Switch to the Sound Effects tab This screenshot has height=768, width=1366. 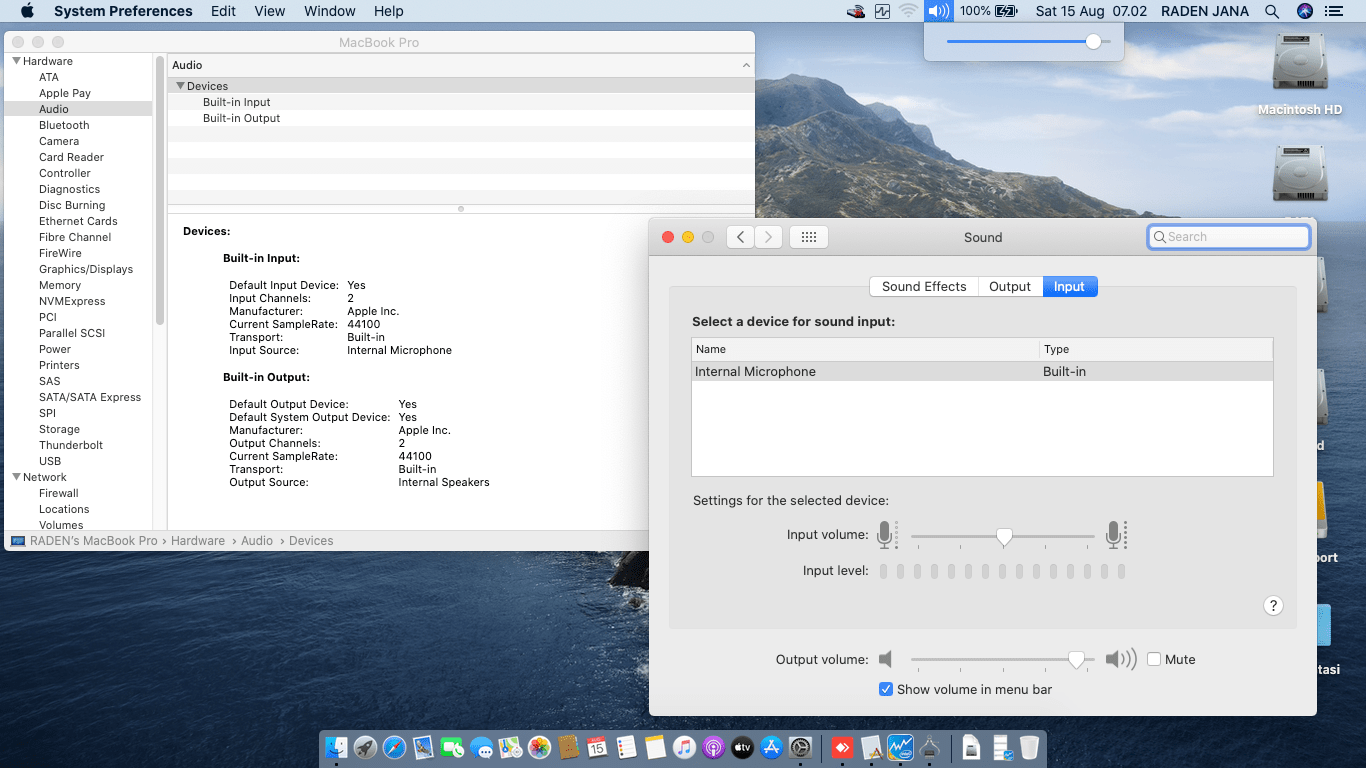coord(923,286)
